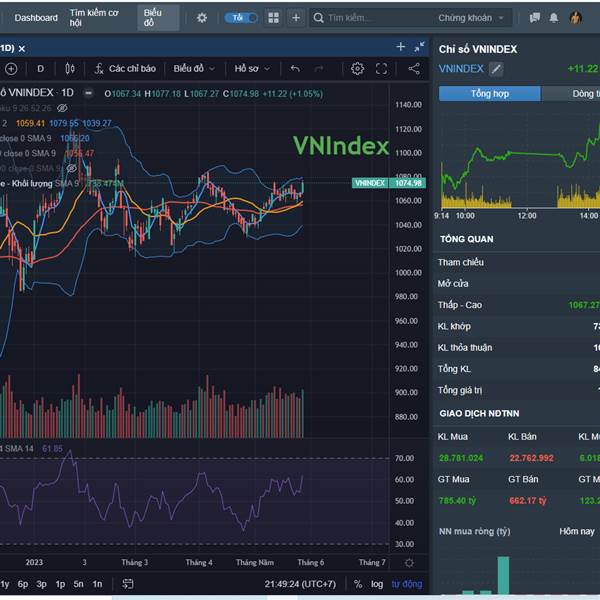Click the VNINDEX symbol link
This screenshot has width=600, height=600.
tap(461, 69)
